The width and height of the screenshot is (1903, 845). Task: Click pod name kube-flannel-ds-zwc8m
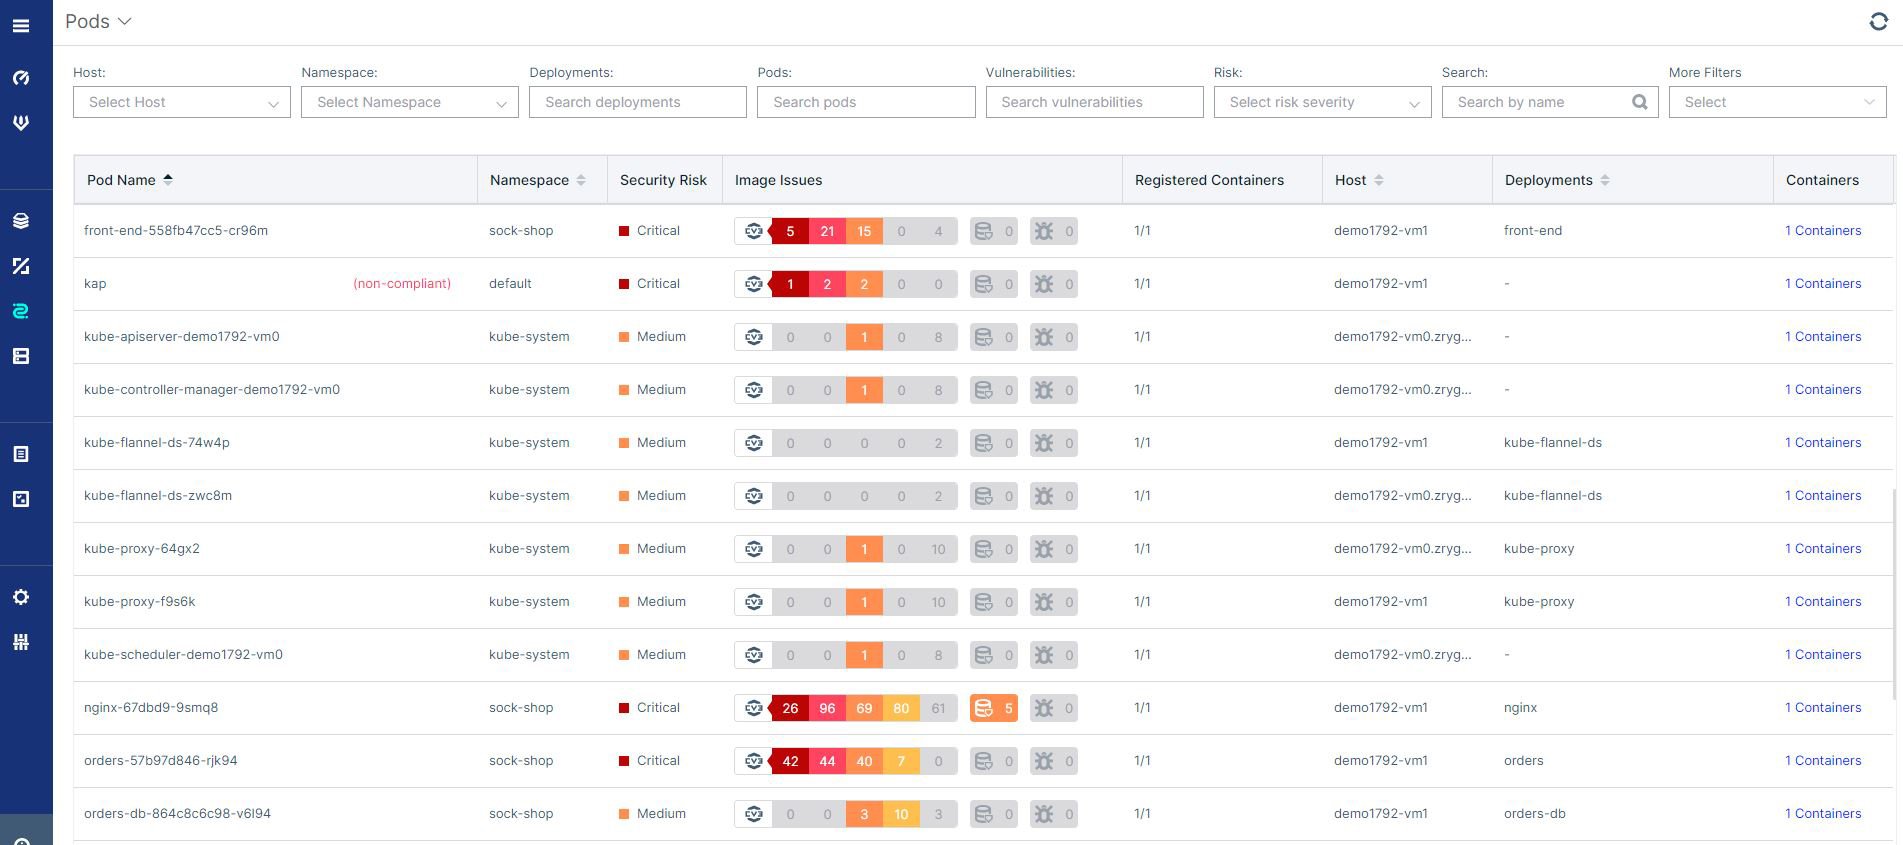pyautogui.click(x=158, y=496)
